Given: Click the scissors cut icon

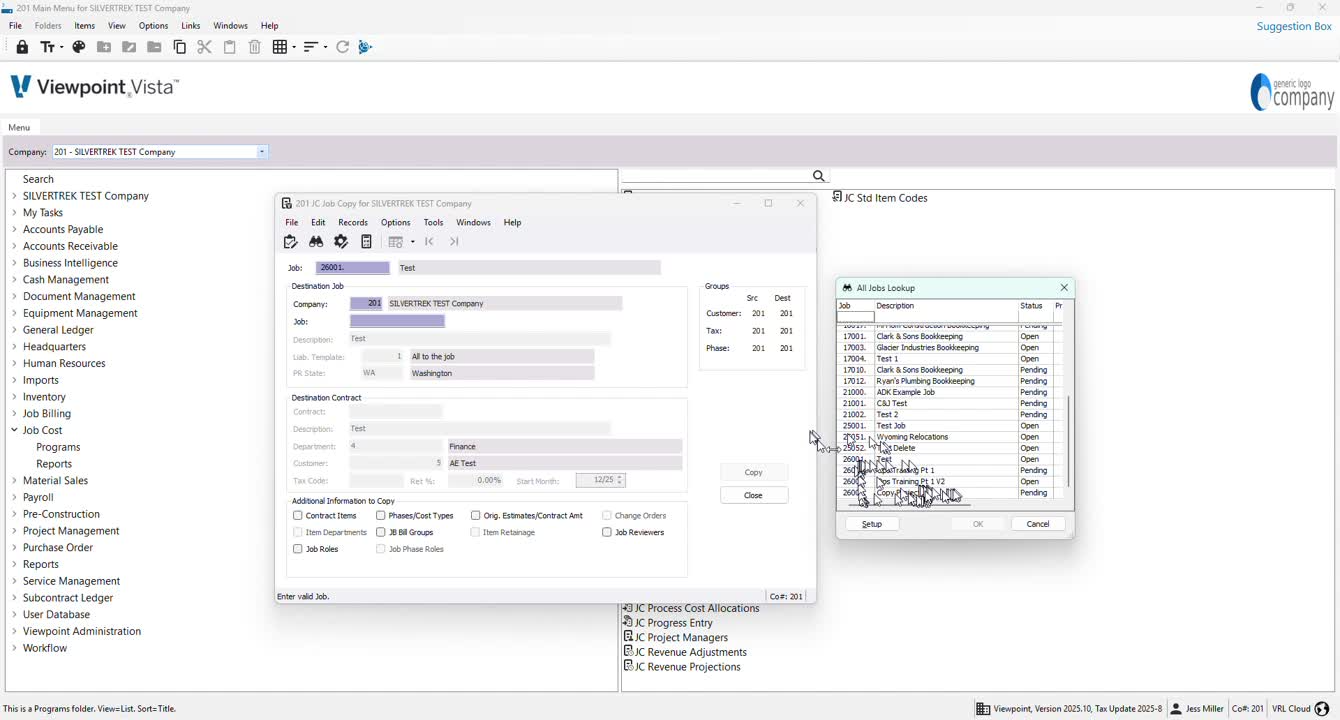Looking at the screenshot, I should [x=204, y=47].
